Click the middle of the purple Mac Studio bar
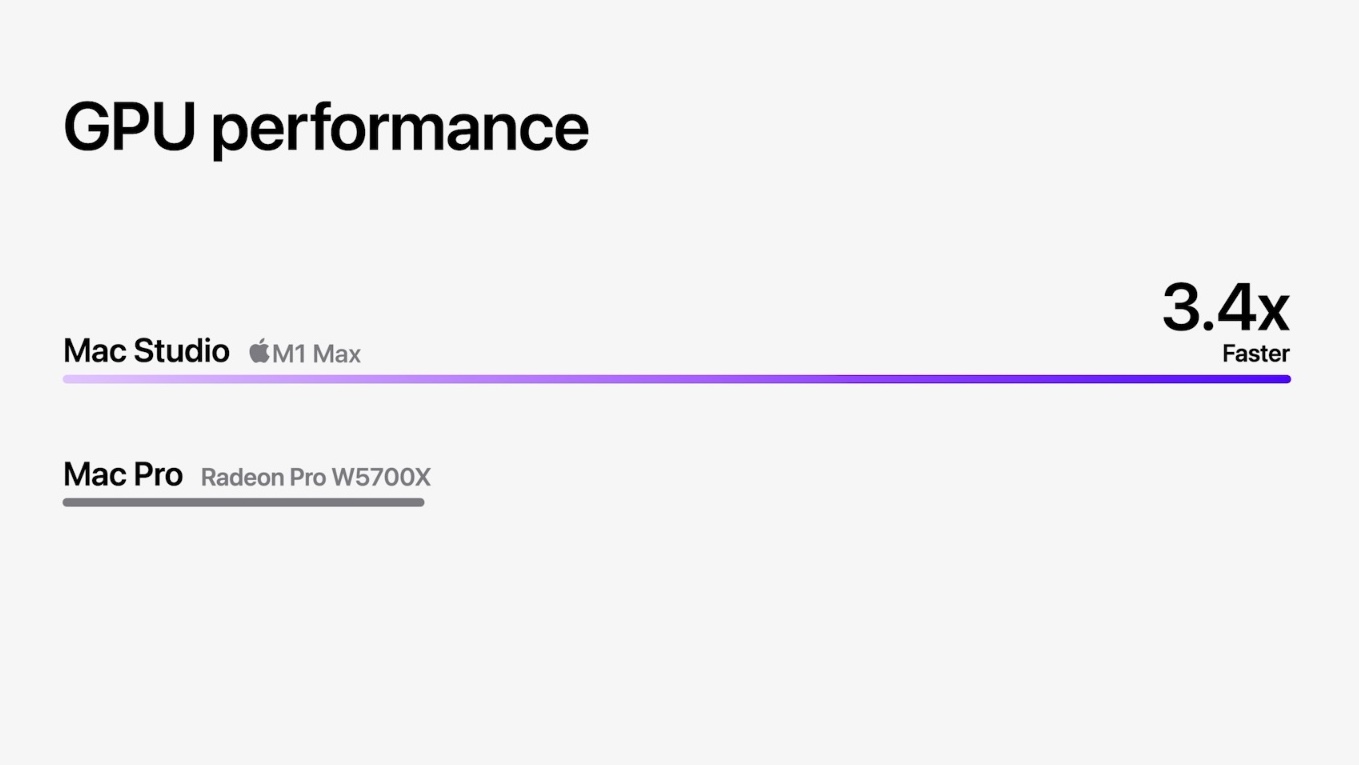1359x765 pixels. [677, 379]
